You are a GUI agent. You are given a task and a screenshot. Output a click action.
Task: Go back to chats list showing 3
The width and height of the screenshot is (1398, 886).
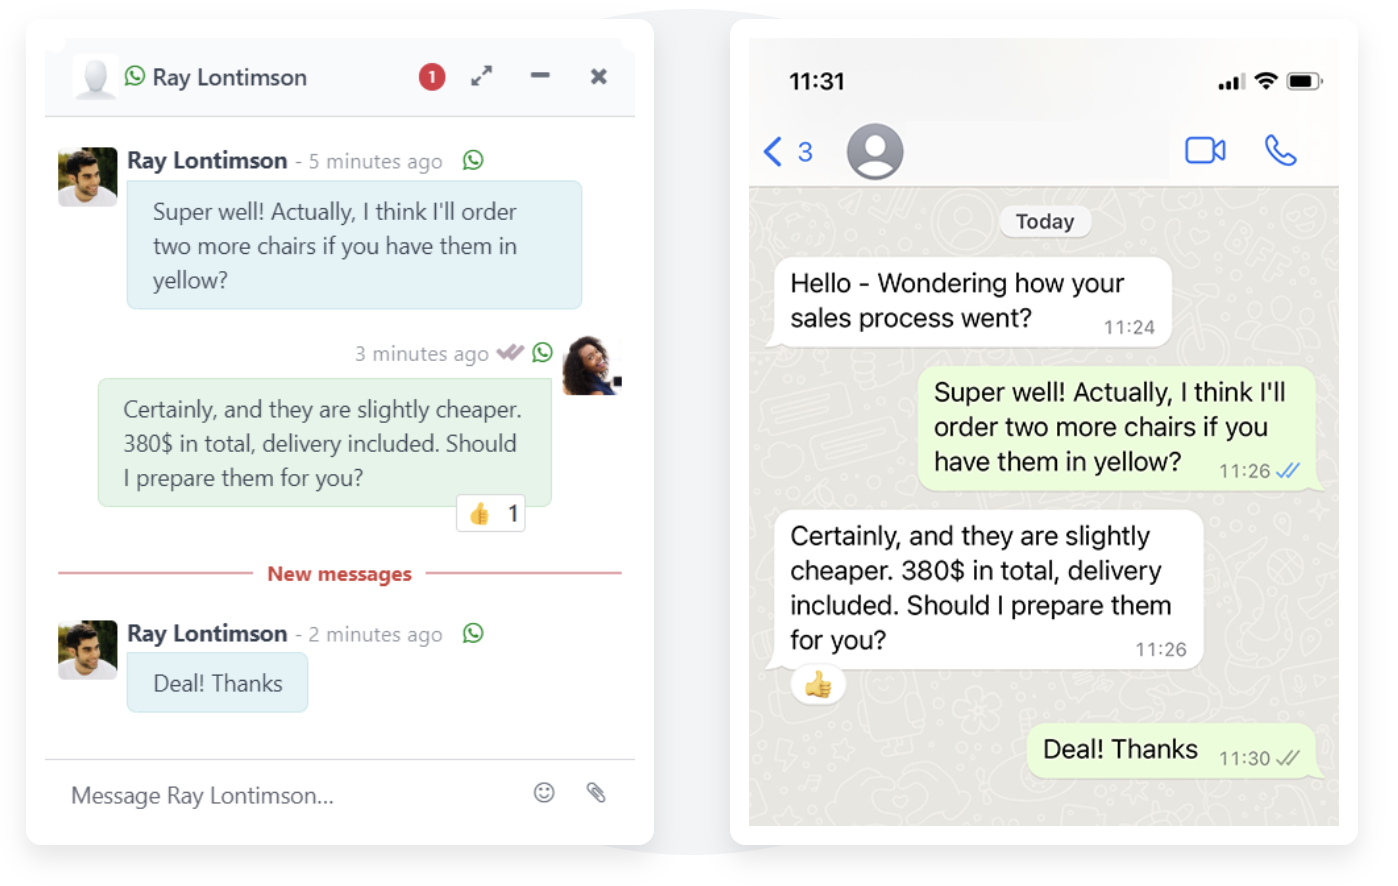[x=788, y=152]
